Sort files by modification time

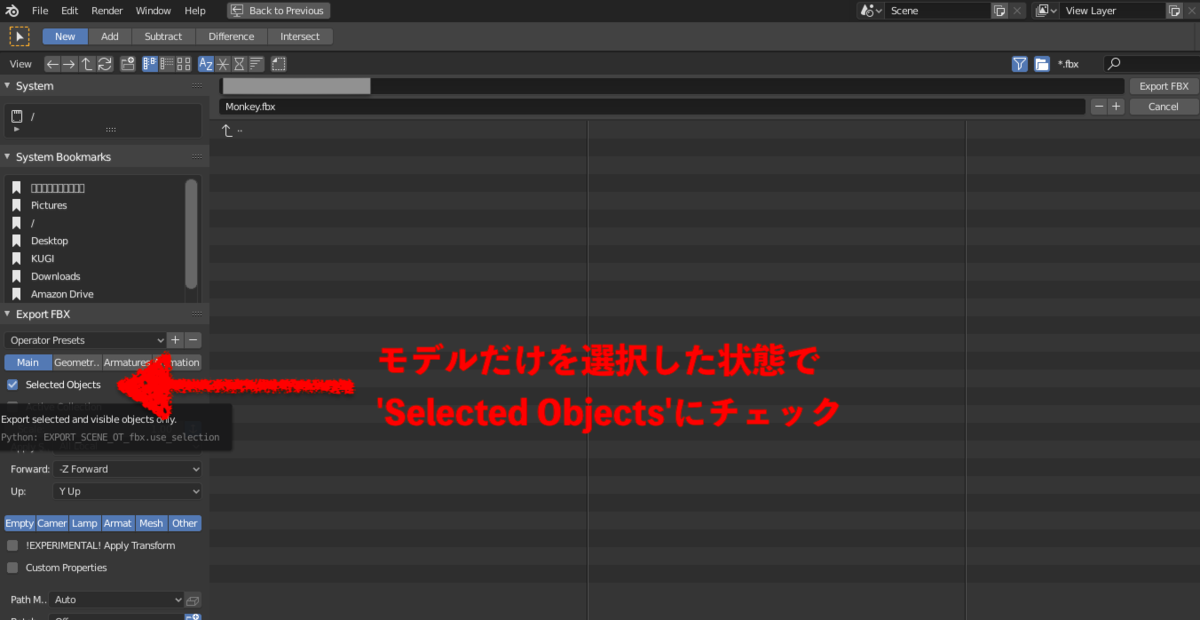240,64
